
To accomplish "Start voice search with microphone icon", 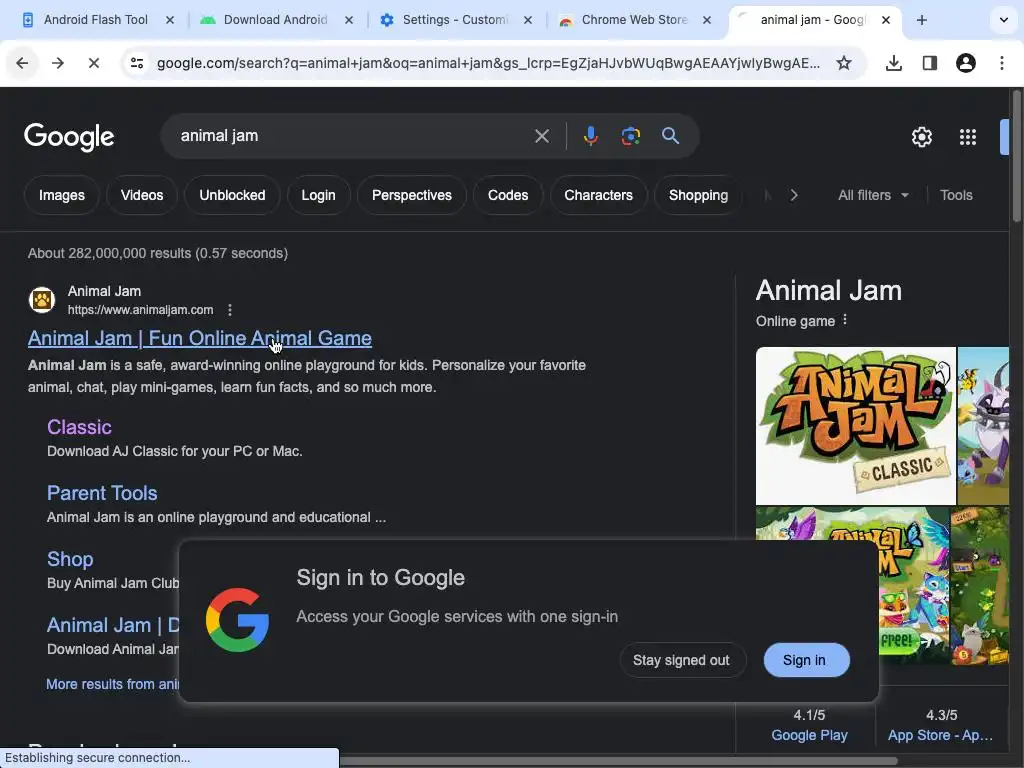I will [590, 136].
